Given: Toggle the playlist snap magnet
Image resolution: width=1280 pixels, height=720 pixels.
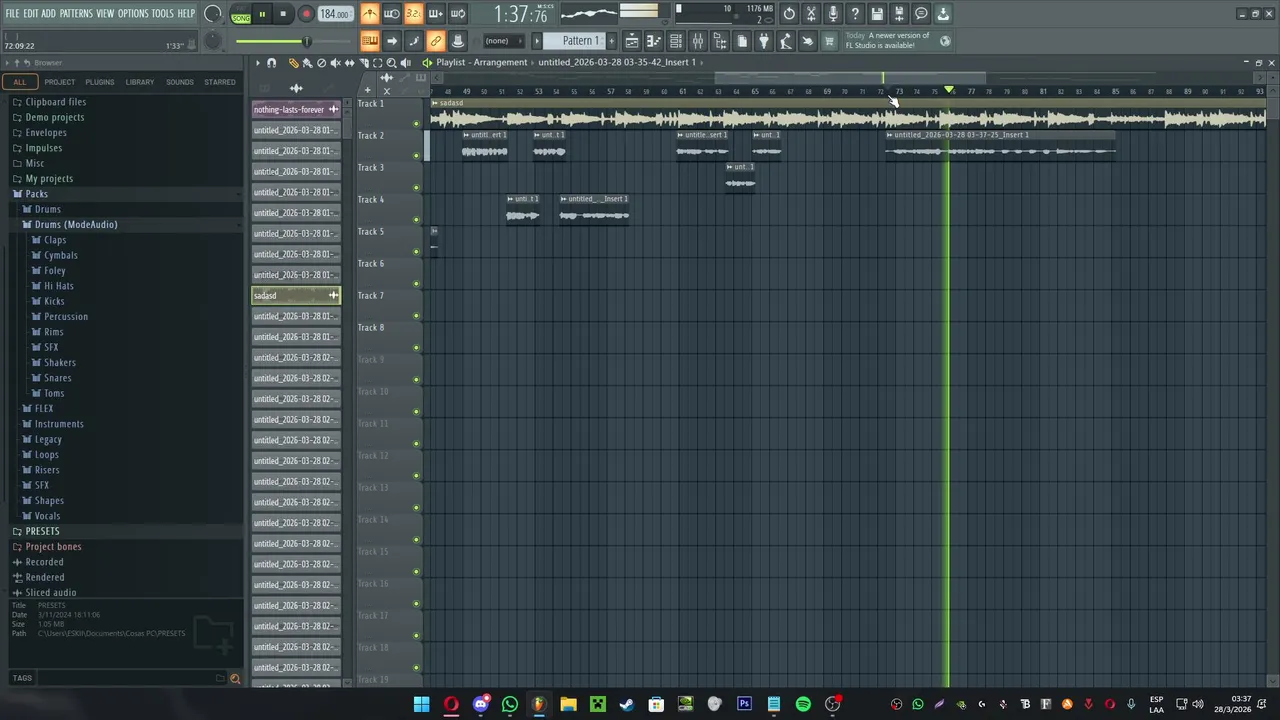Looking at the screenshot, I should click(271, 63).
